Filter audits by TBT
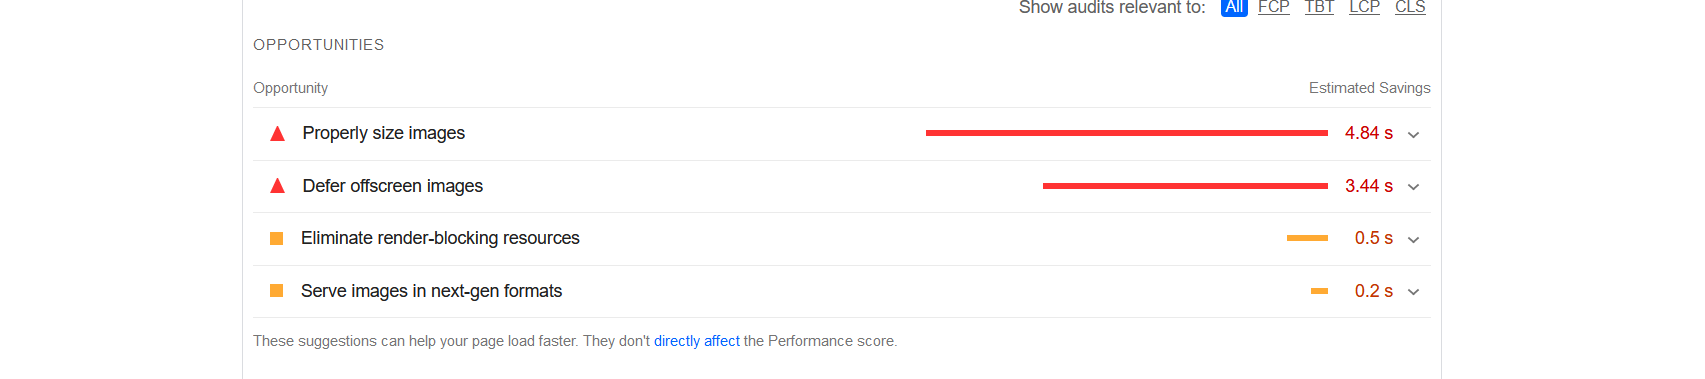The image size is (1705, 379). coord(1320,7)
